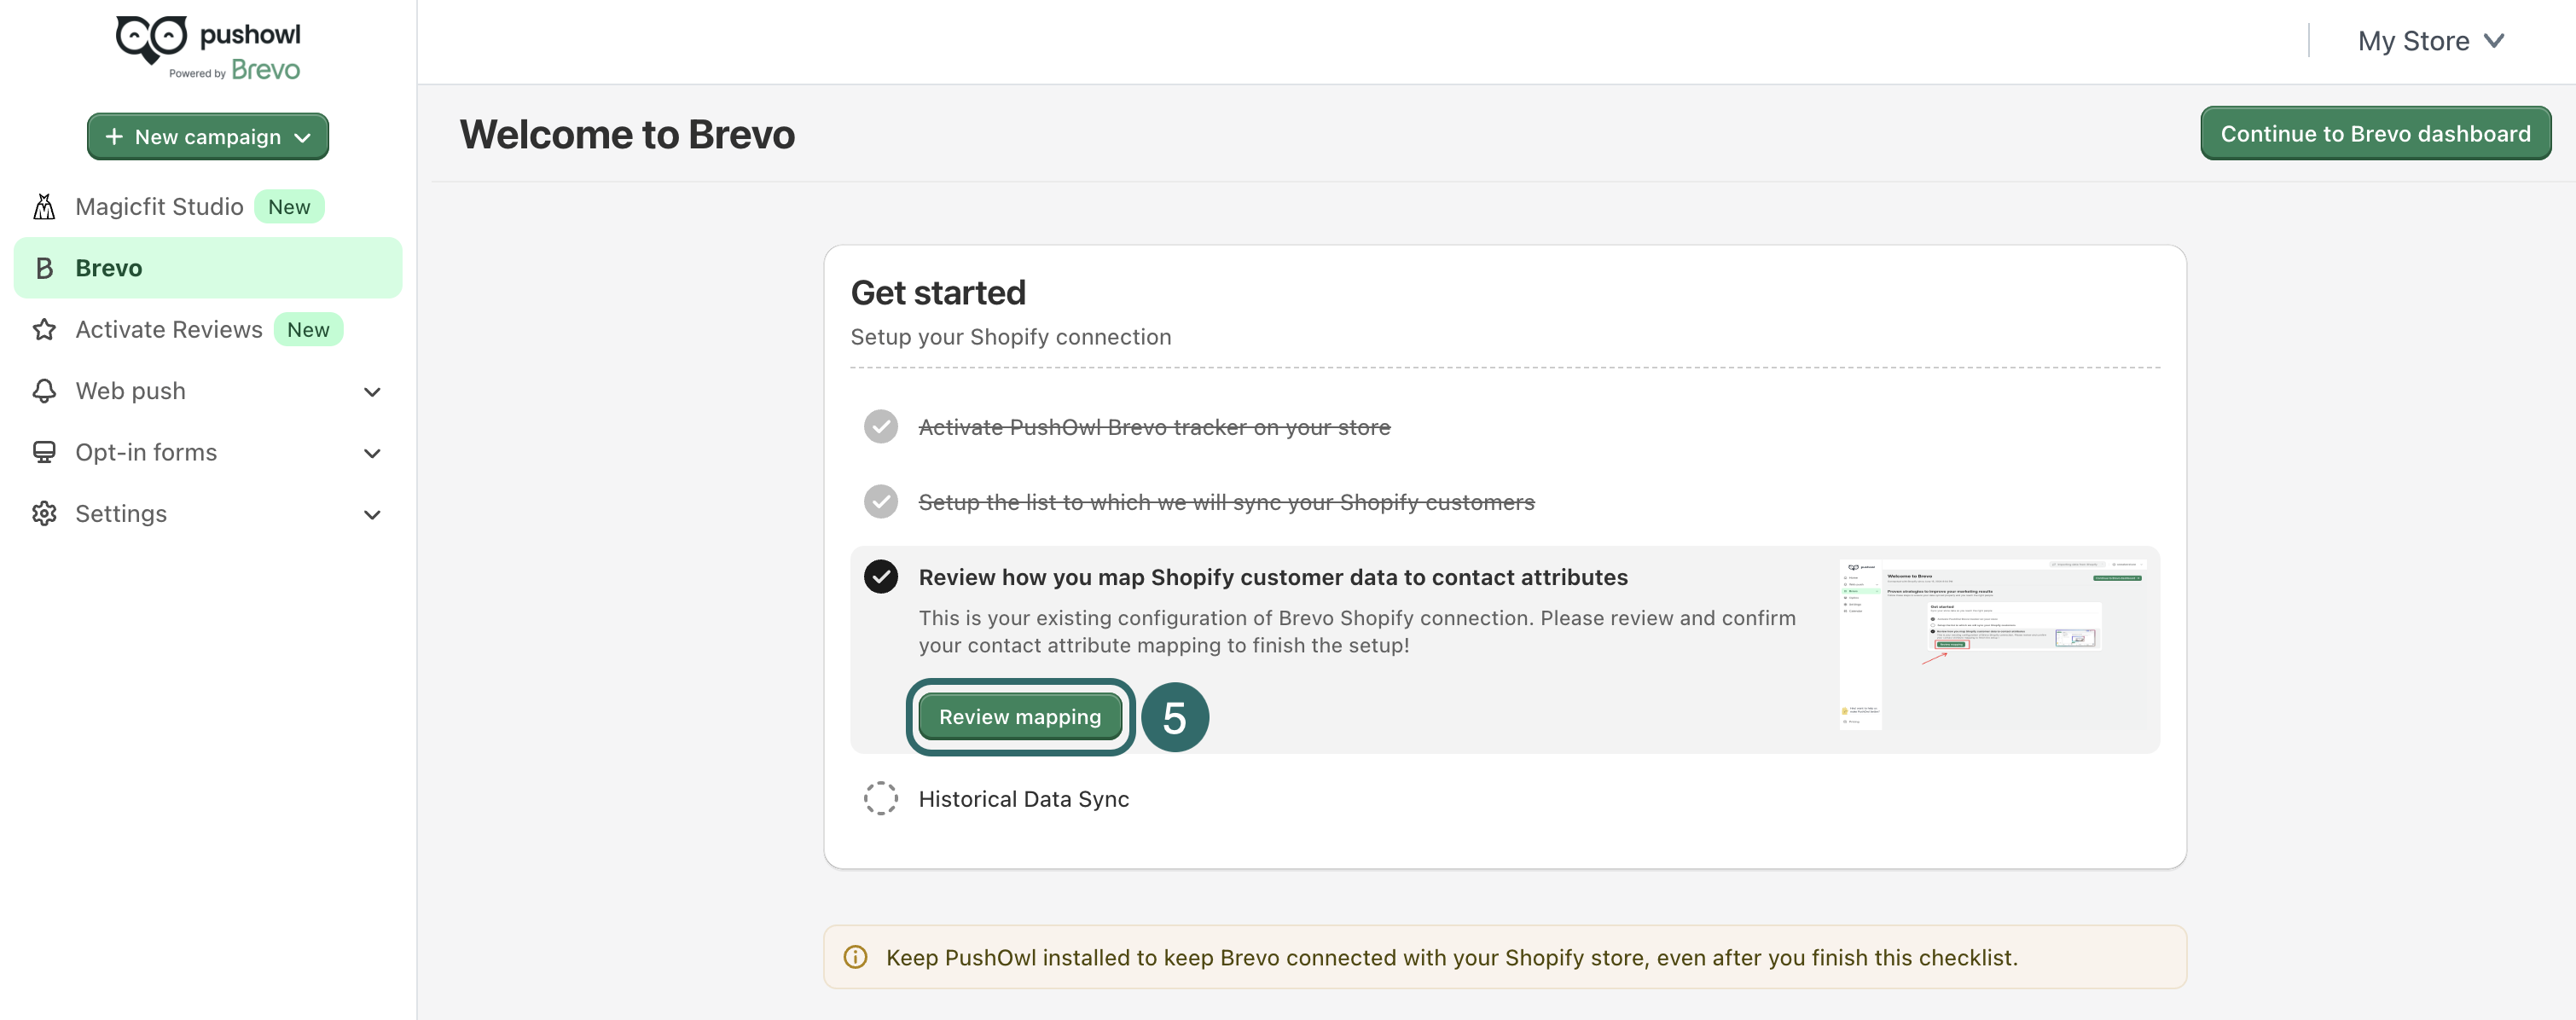This screenshot has height=1020, width=2576.
Task: Toggle the Setup the list step checkmark
Action: [x=881, y=502]
